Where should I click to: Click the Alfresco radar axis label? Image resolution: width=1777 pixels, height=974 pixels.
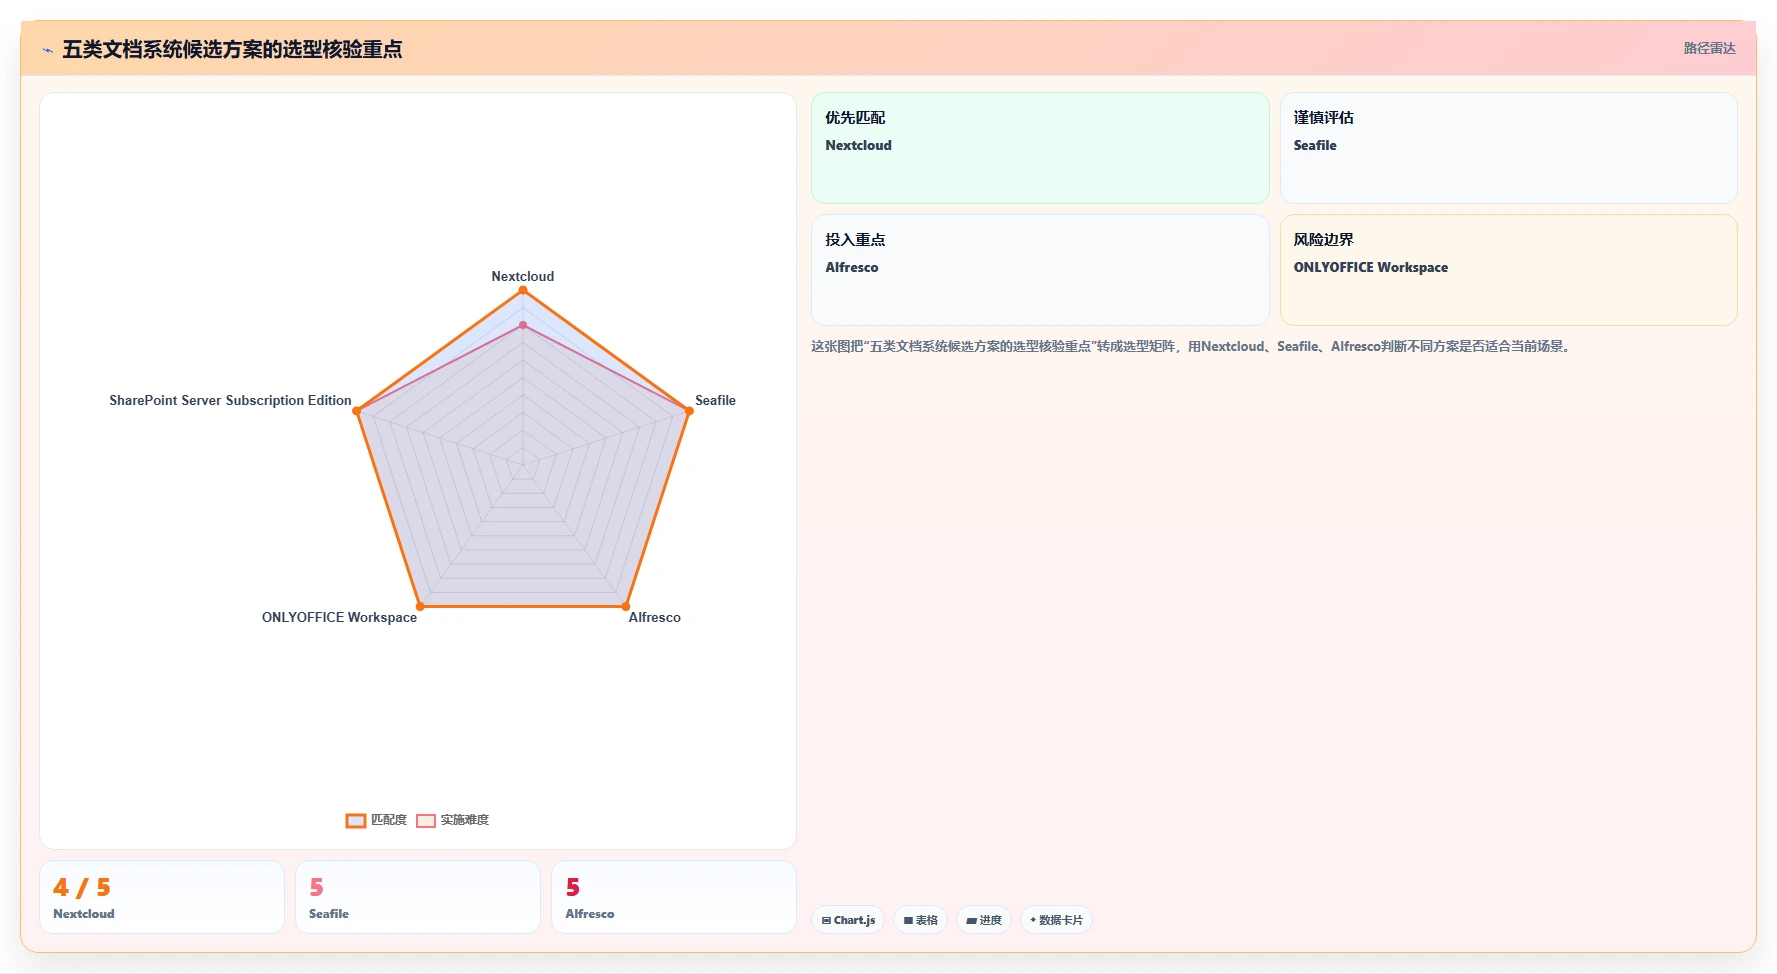654,617
